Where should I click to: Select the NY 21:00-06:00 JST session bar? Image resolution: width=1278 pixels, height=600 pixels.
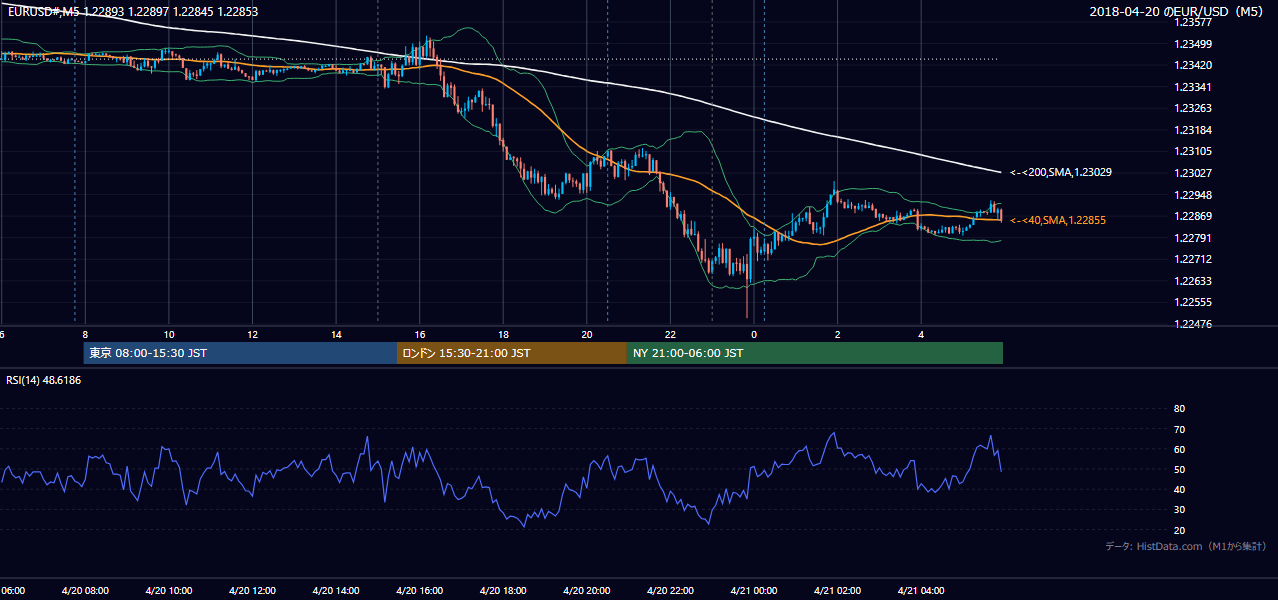(x=815, y=353)
